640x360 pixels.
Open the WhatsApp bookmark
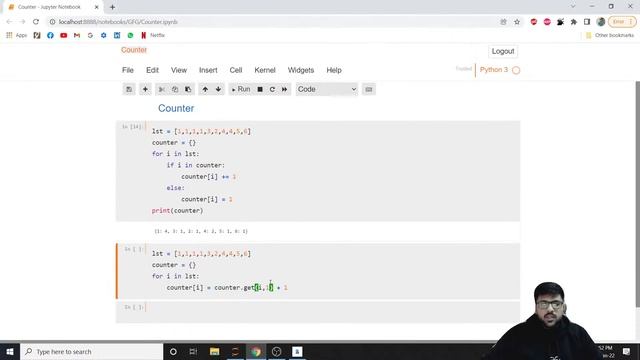[x=130, y=36]
